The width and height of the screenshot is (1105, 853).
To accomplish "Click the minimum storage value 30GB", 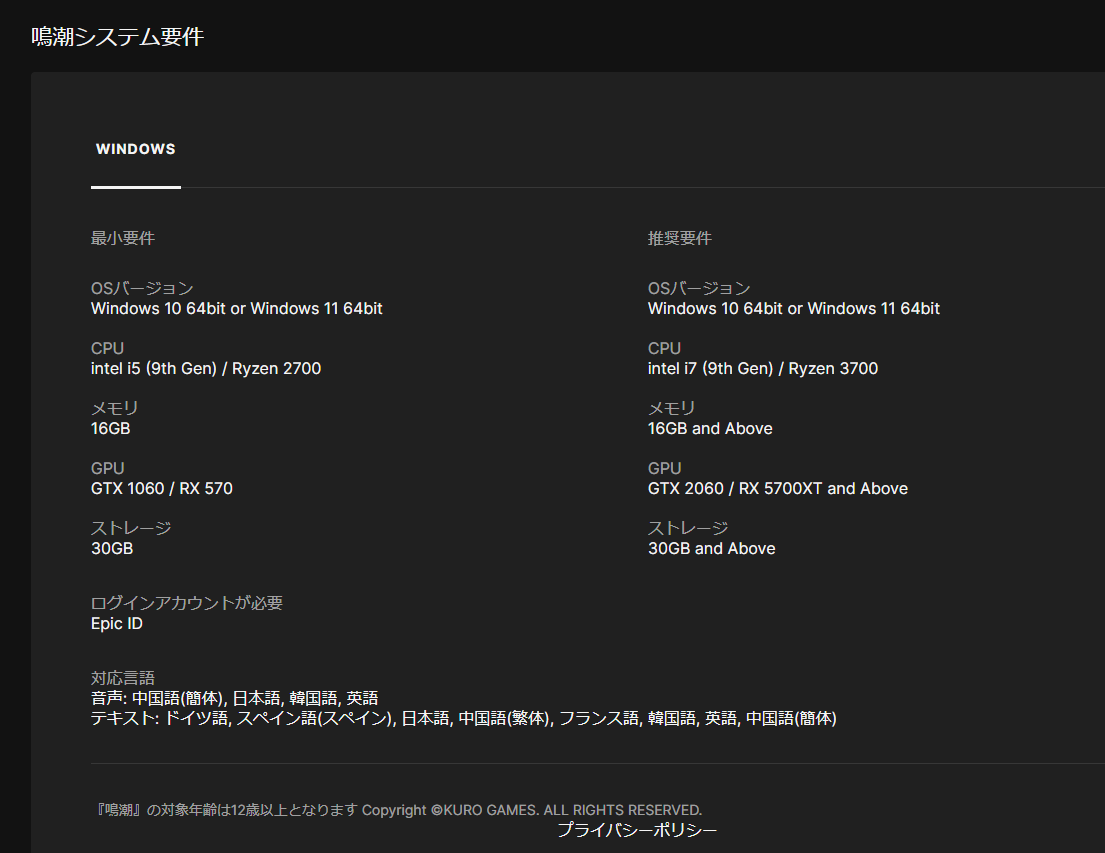I will coord(111,548).
